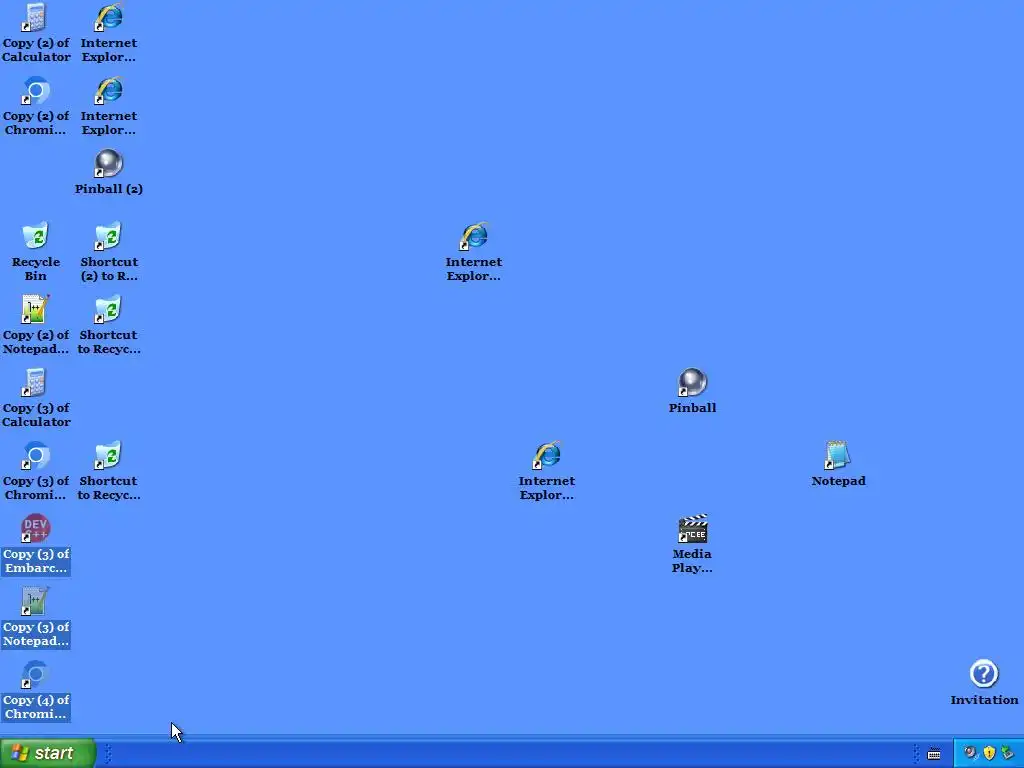Select the Copy (2) of Notepad++ shortcut

(36, 325)
